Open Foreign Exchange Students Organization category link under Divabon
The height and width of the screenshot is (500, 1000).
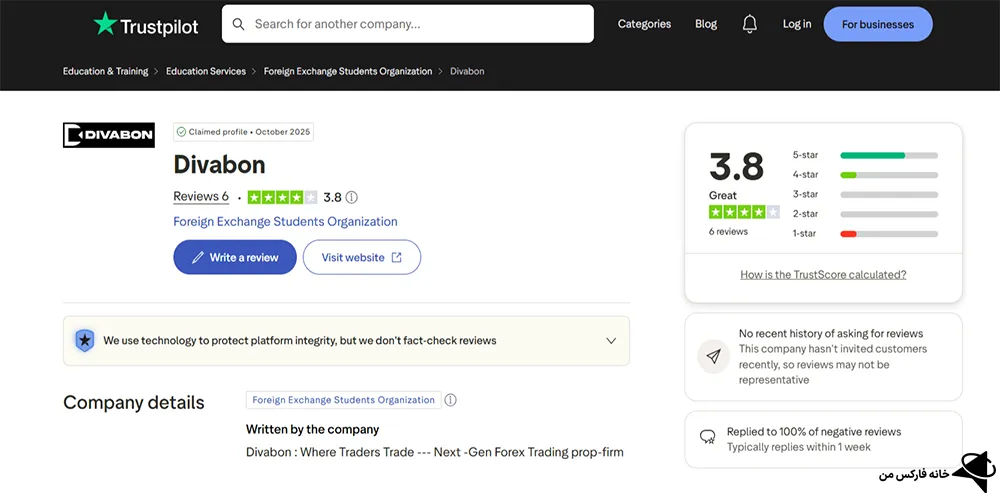(x=285, y=222)
